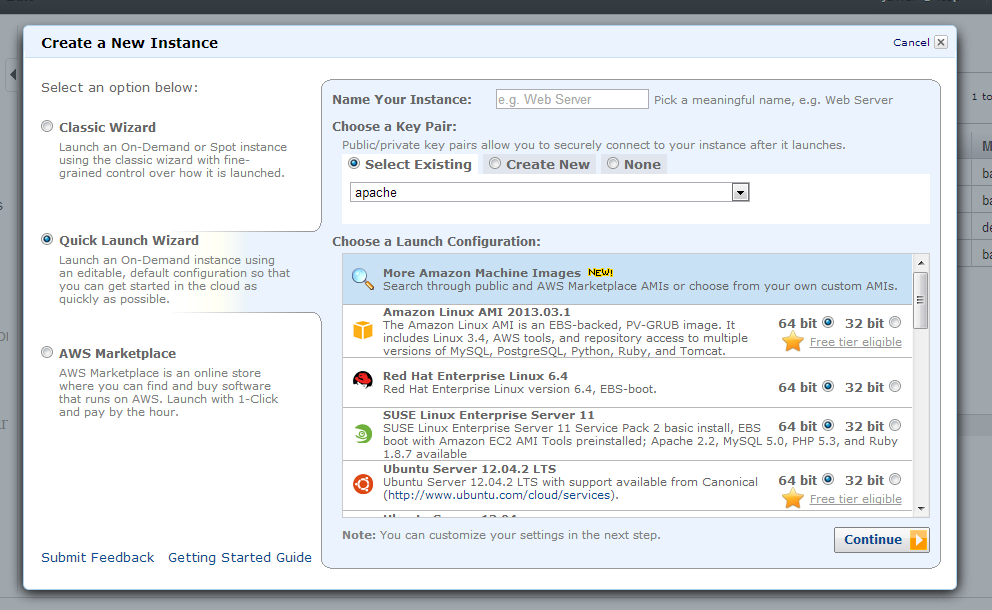Click the Quick Launch Wizard heading text
992x610 pixels.
point(129,240)
